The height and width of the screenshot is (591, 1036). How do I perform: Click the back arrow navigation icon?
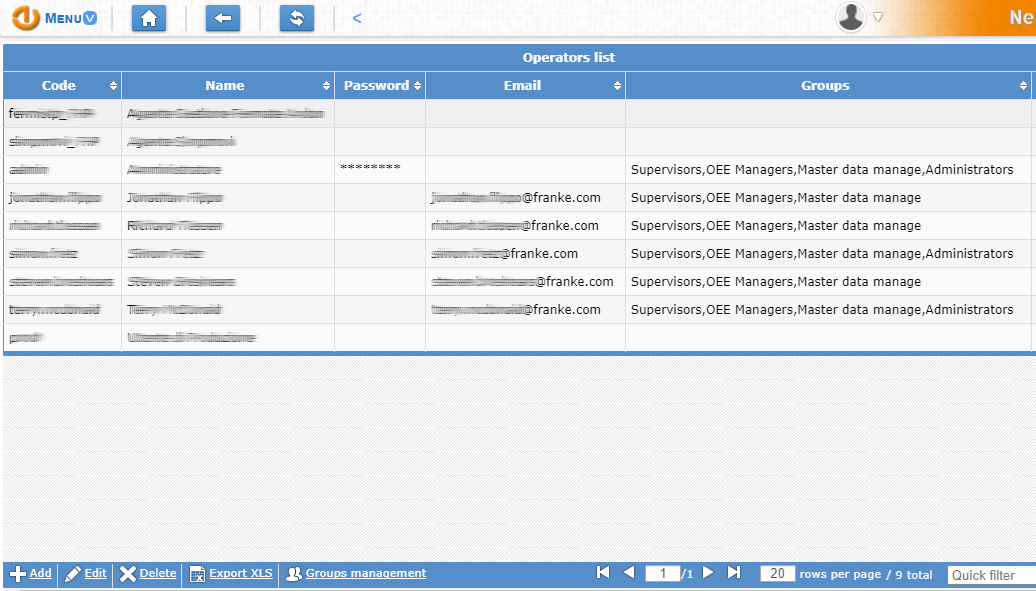222,18
